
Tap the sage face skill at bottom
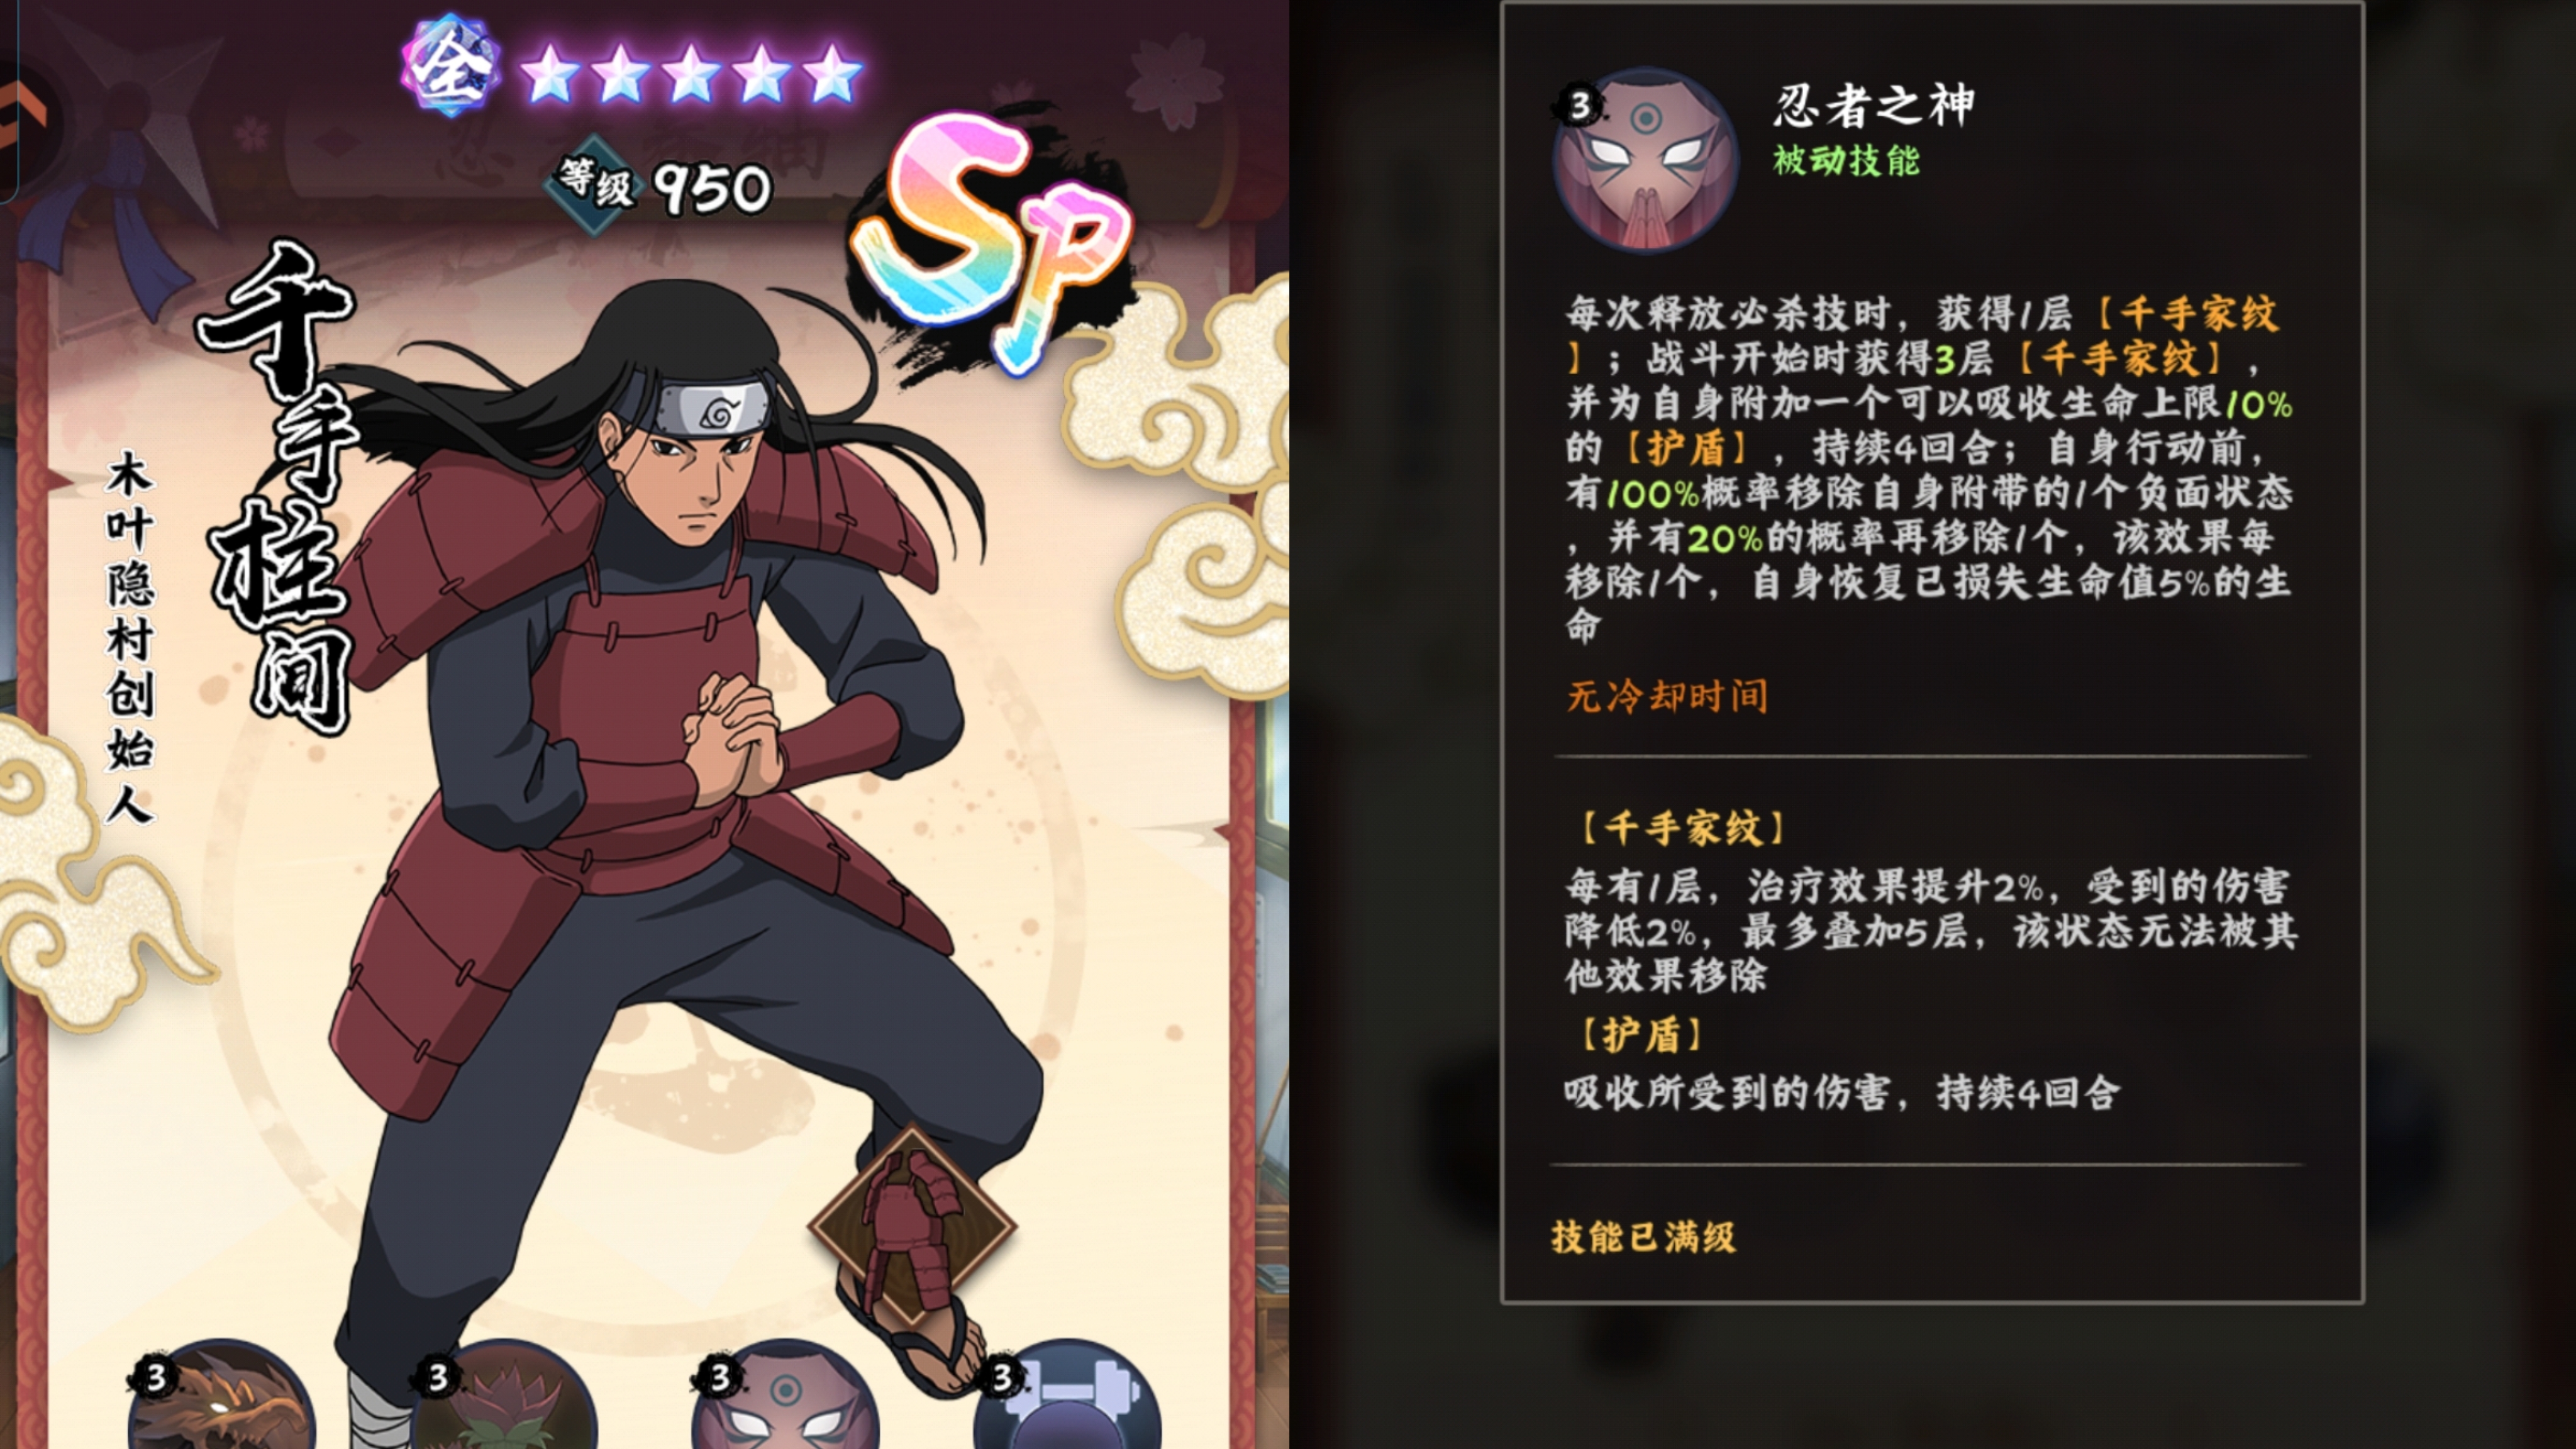[786, 1398]
